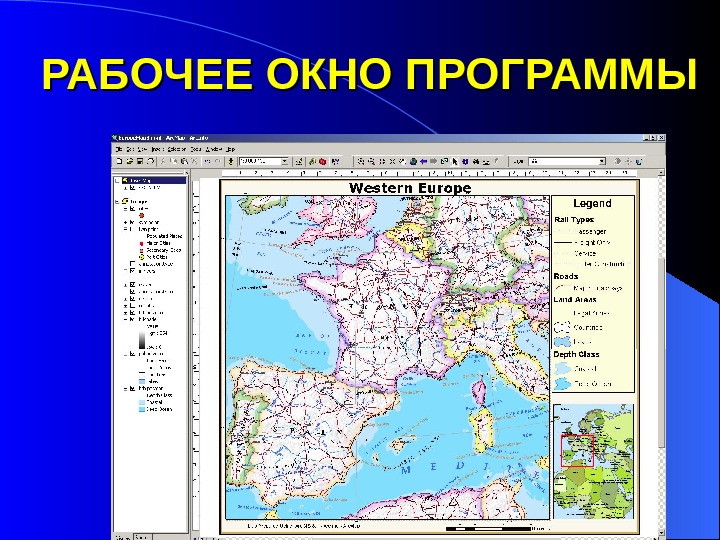Collapse the layer with Populated Places legend
The width and height of the screenshot is (720, 540).
pyautogui.click(x=125, y=229)
